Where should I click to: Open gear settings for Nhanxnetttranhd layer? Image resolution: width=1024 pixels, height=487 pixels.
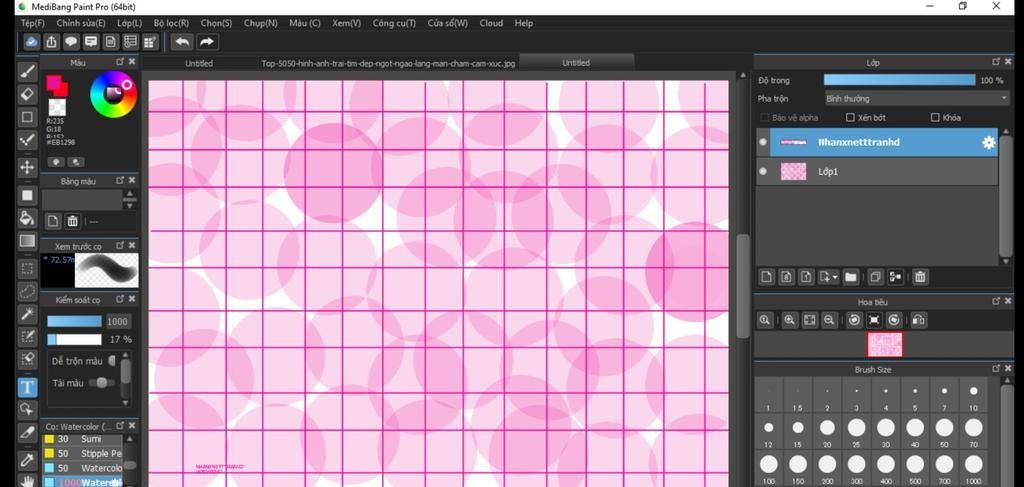[x=989, y=142]
